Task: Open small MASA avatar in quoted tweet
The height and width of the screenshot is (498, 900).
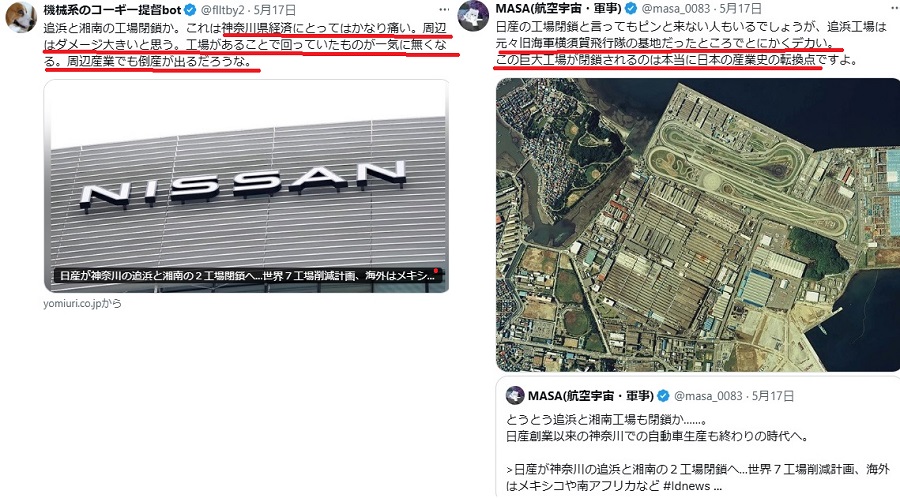Action: pyautogui.click(x=515, y=395)
